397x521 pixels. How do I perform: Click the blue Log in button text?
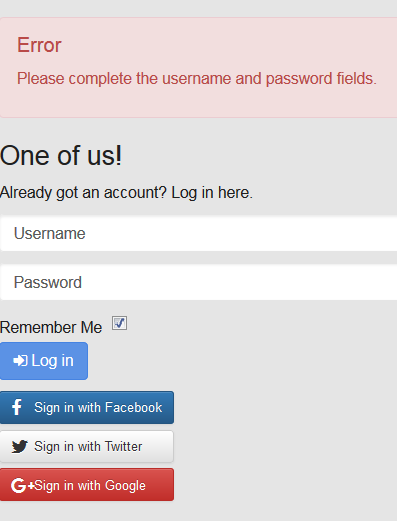(x=52, y=361)
